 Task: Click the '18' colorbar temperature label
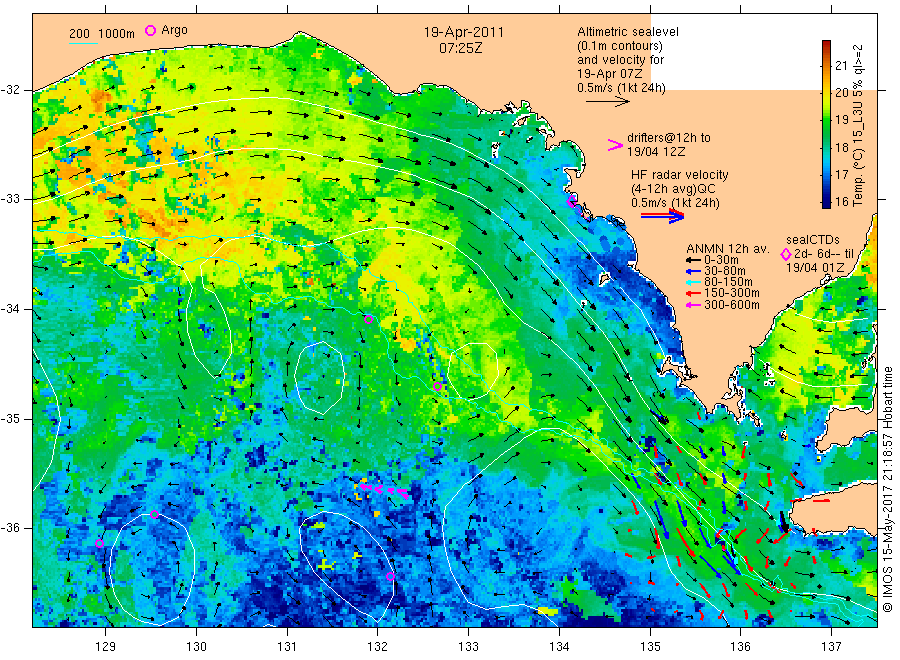point(841,147)
